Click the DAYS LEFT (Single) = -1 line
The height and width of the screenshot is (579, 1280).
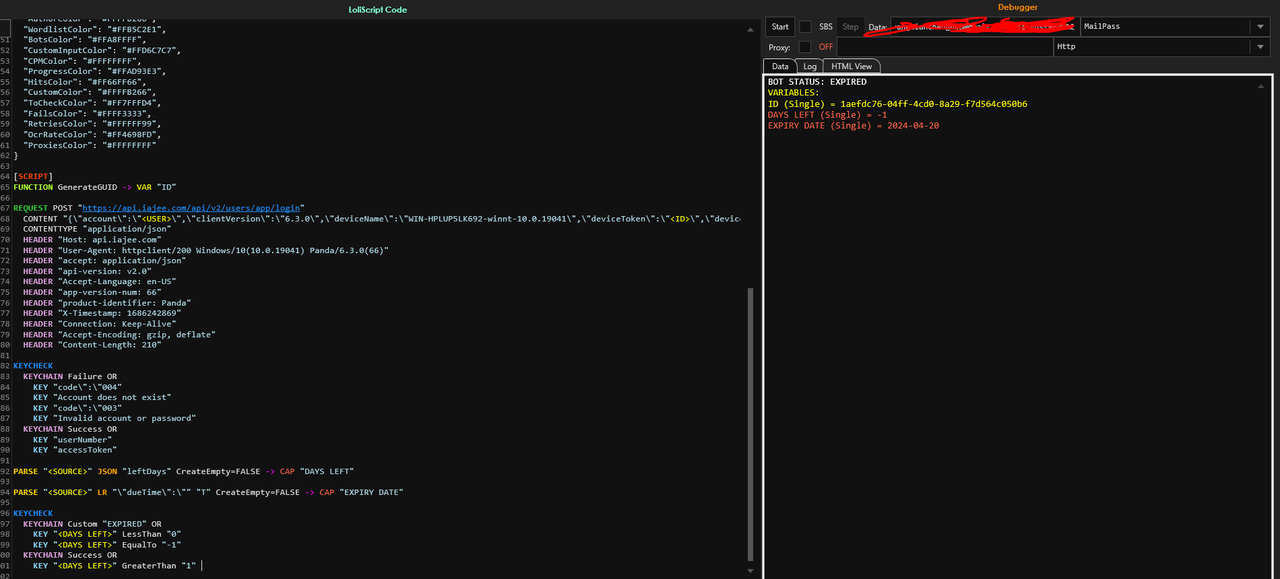(827, 115)
